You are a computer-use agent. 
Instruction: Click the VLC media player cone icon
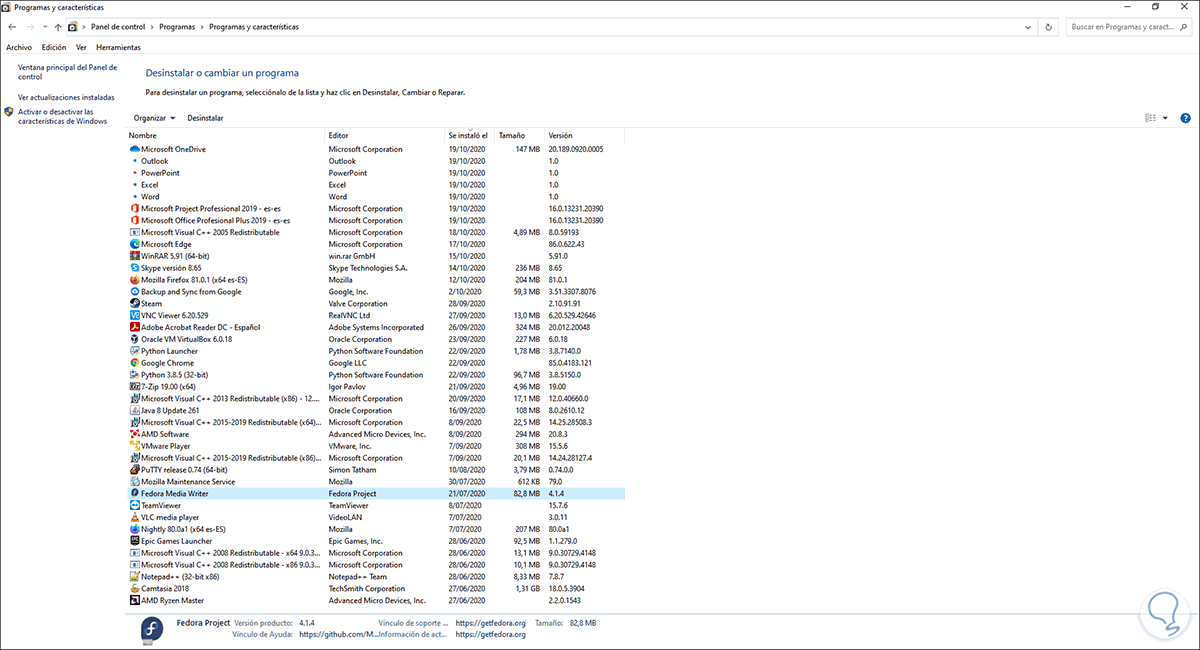(134, 517)
